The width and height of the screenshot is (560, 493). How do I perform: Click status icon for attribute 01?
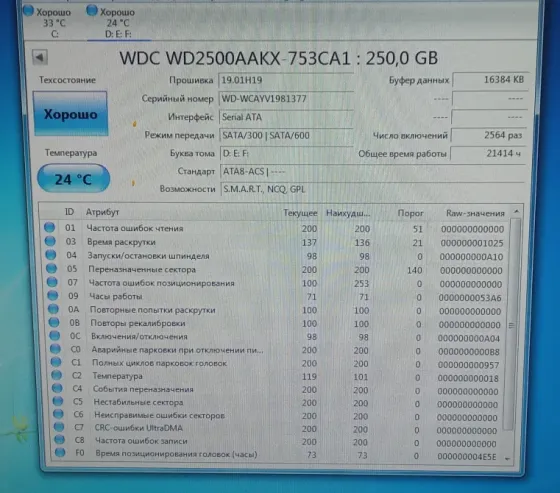(x=50, y=227)
